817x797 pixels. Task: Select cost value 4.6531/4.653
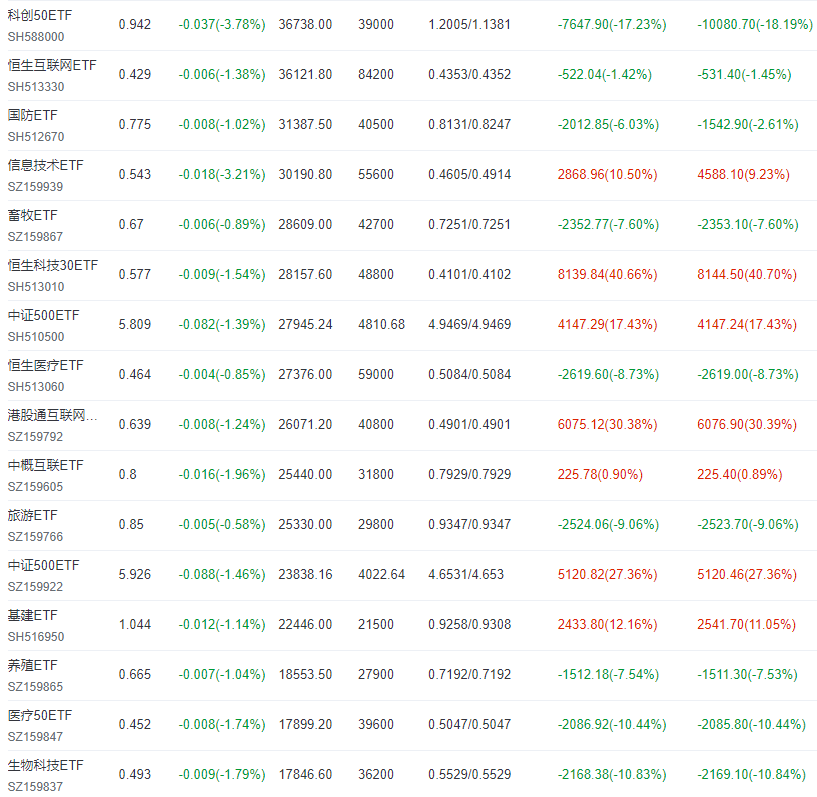click(466, 575)
